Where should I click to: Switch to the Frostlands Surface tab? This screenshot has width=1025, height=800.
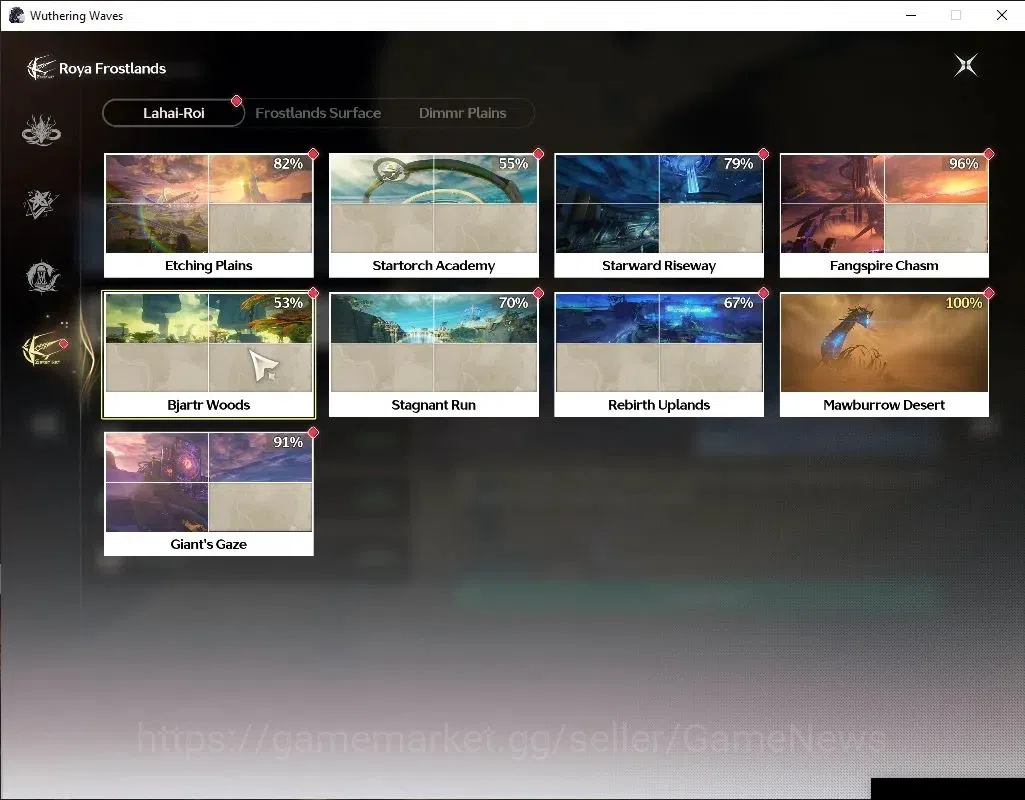pos(318,113)
